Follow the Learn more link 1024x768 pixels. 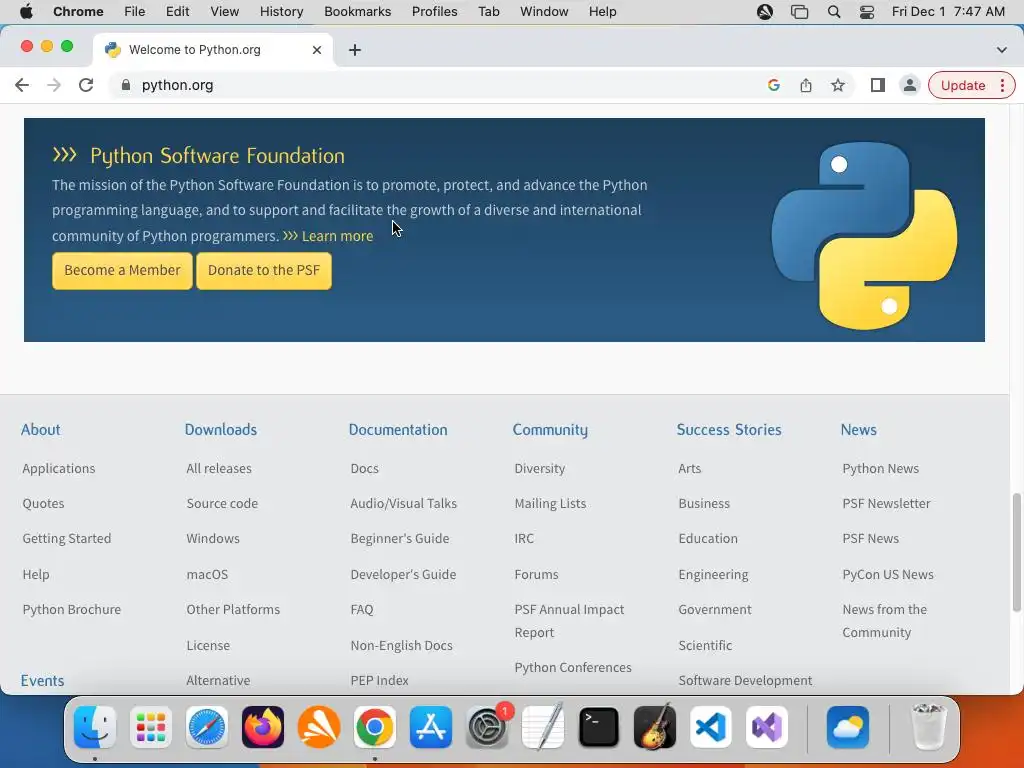pyautogui.click(x=337, y=236)
